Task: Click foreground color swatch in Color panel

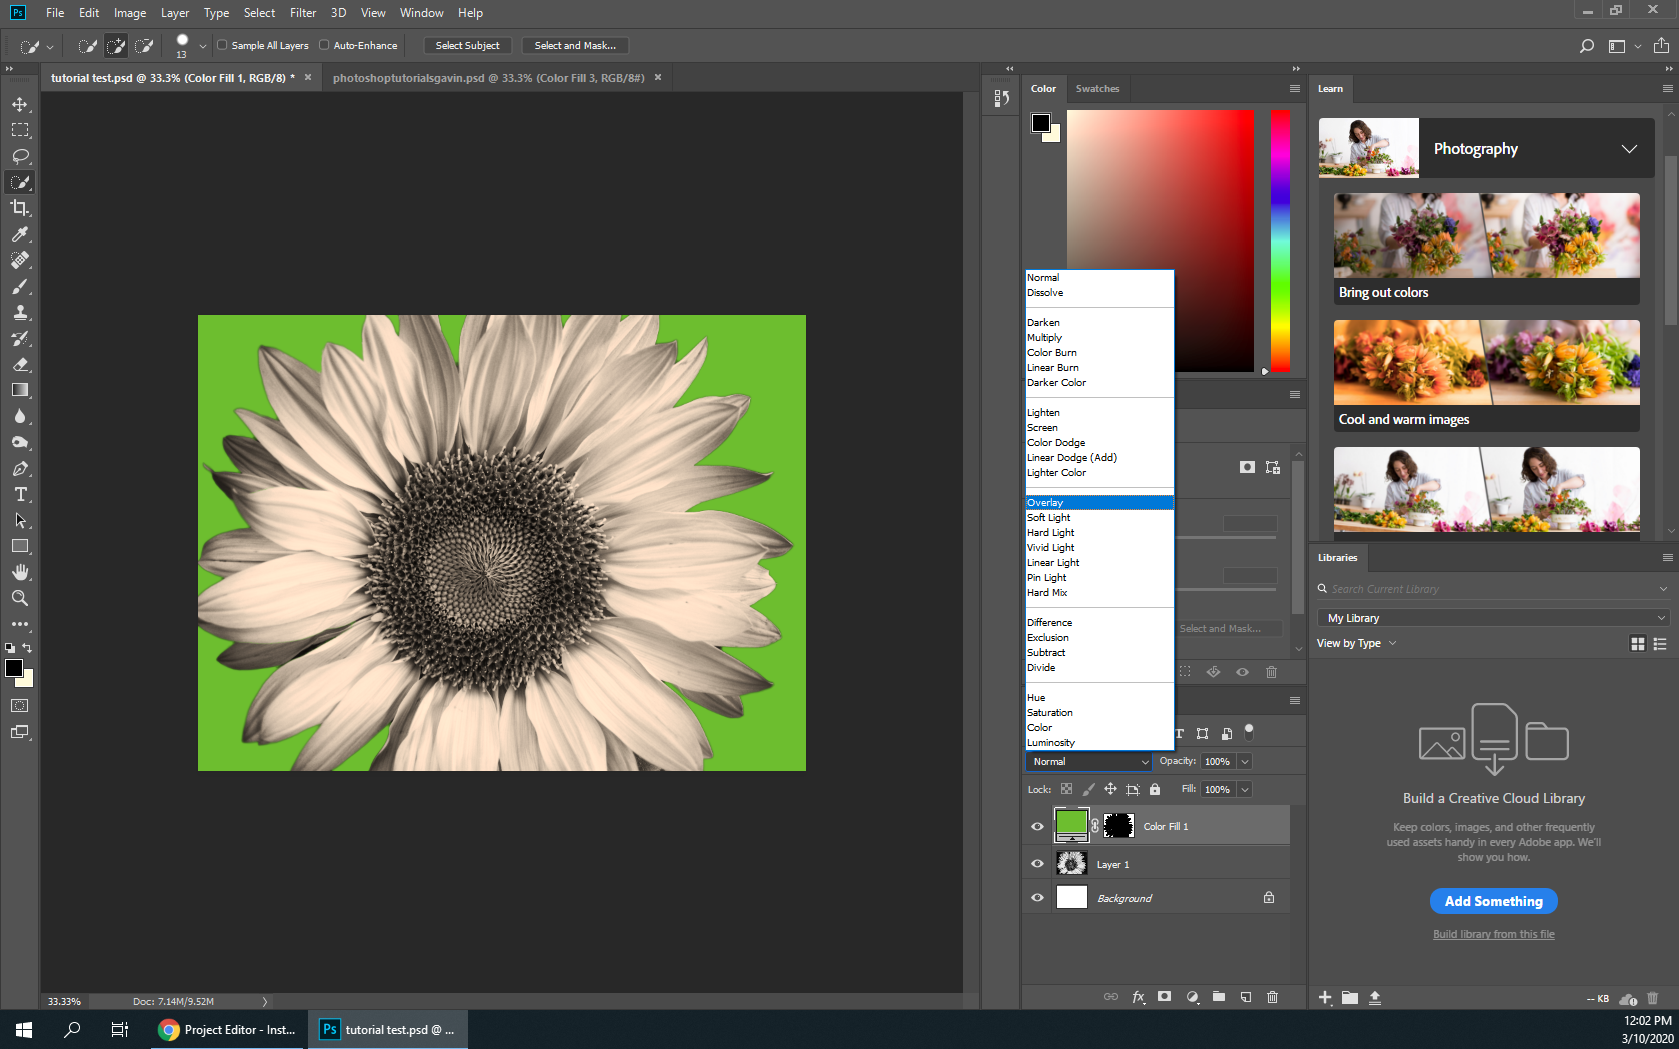Action: 1041,123
